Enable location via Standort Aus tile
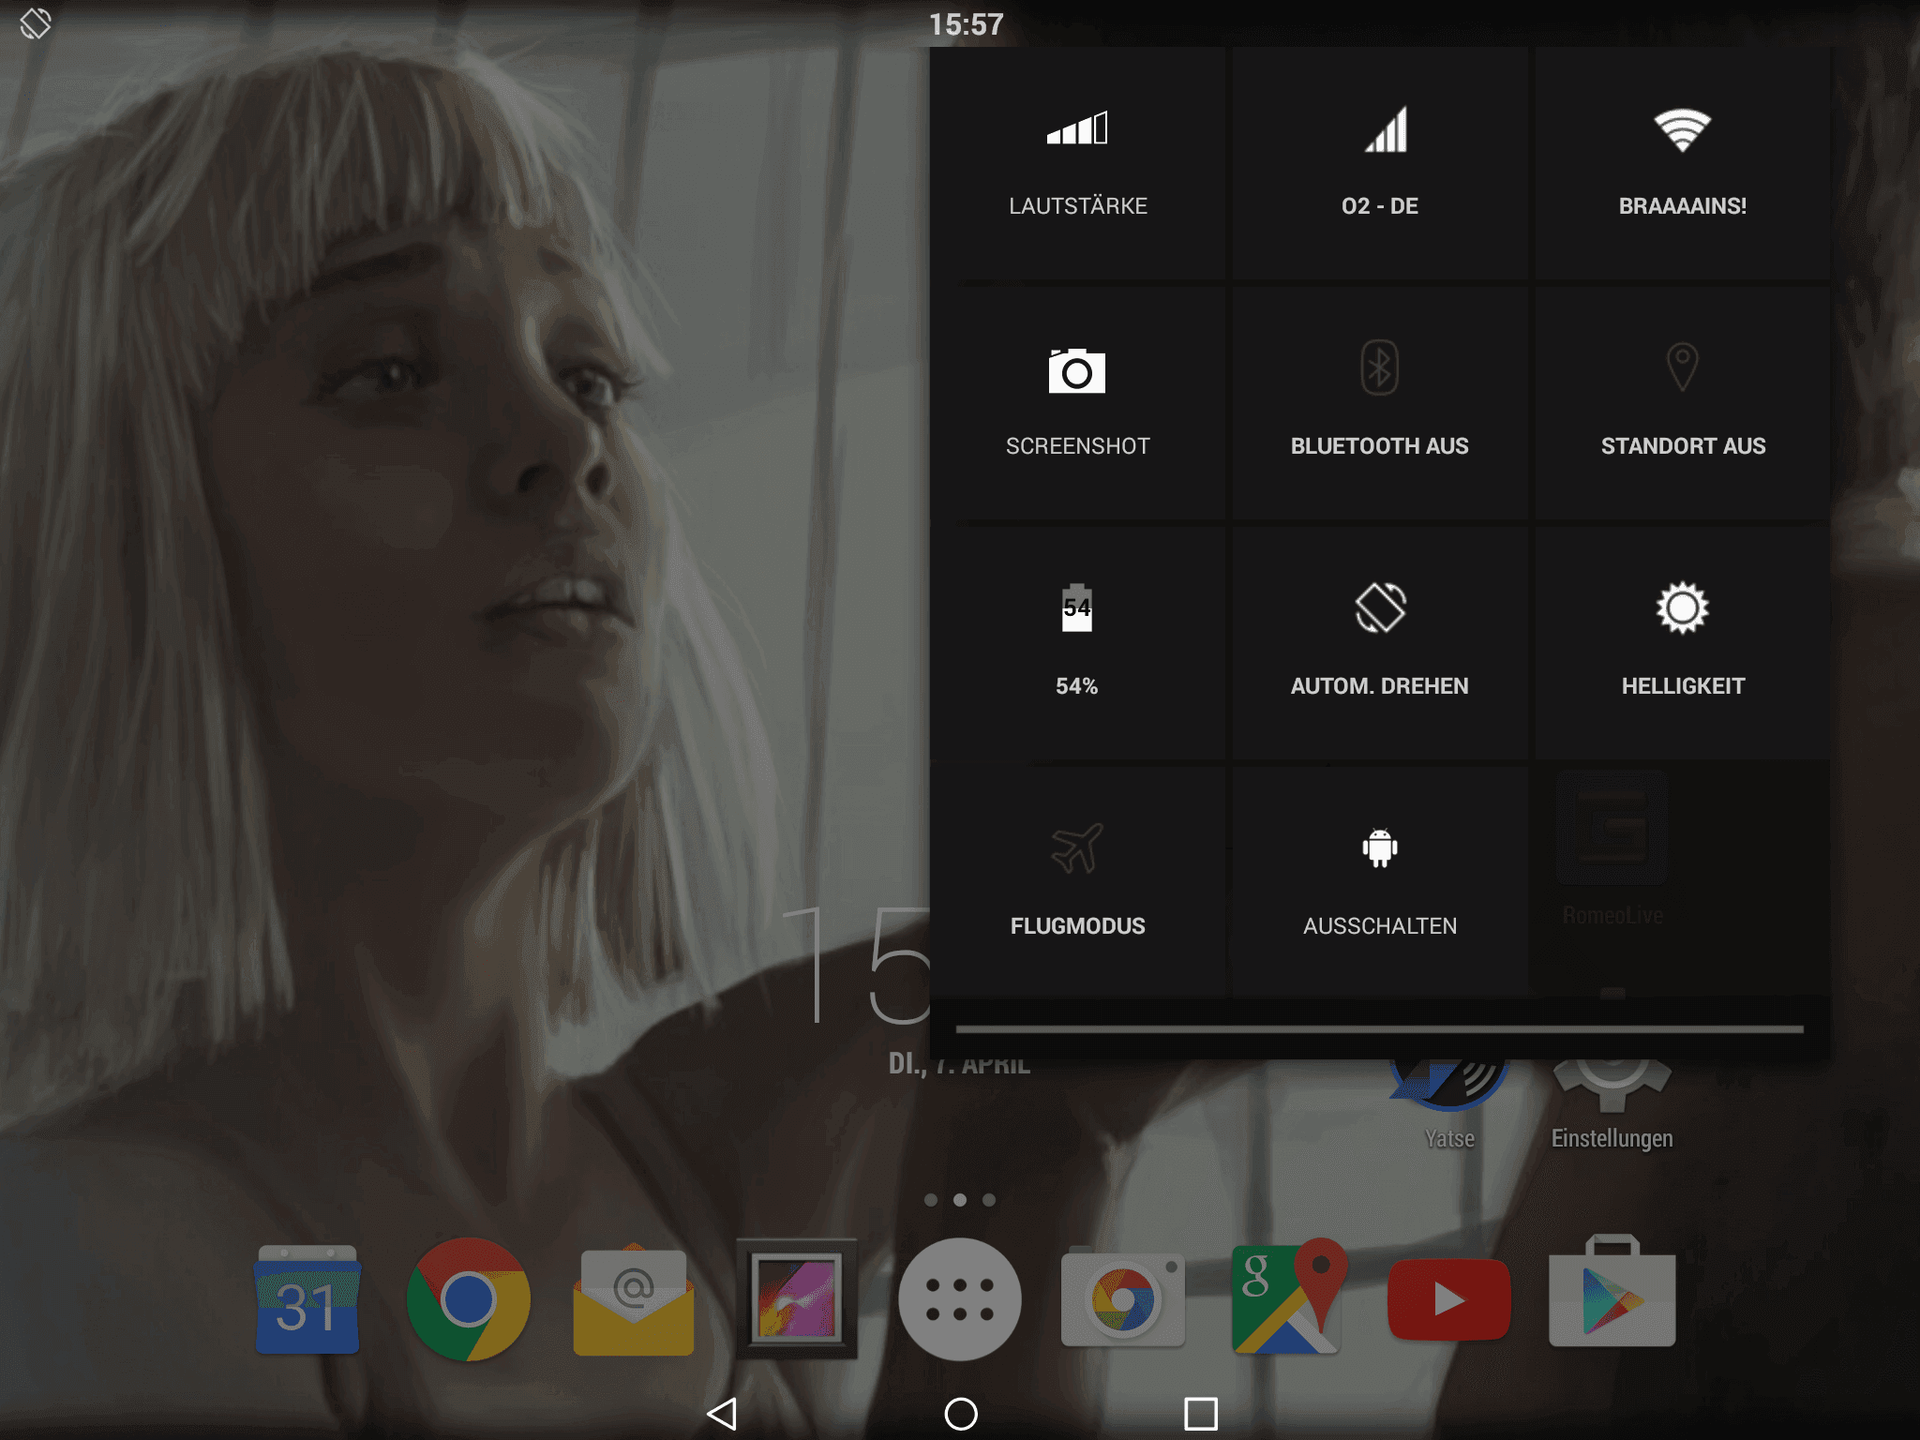 (x=1682, y=404)
